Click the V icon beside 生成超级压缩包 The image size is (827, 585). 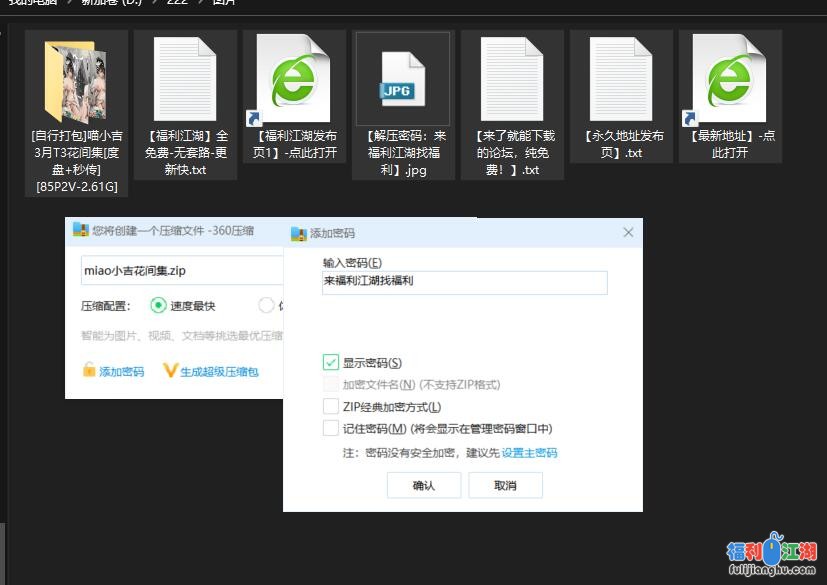coord(170,371)
